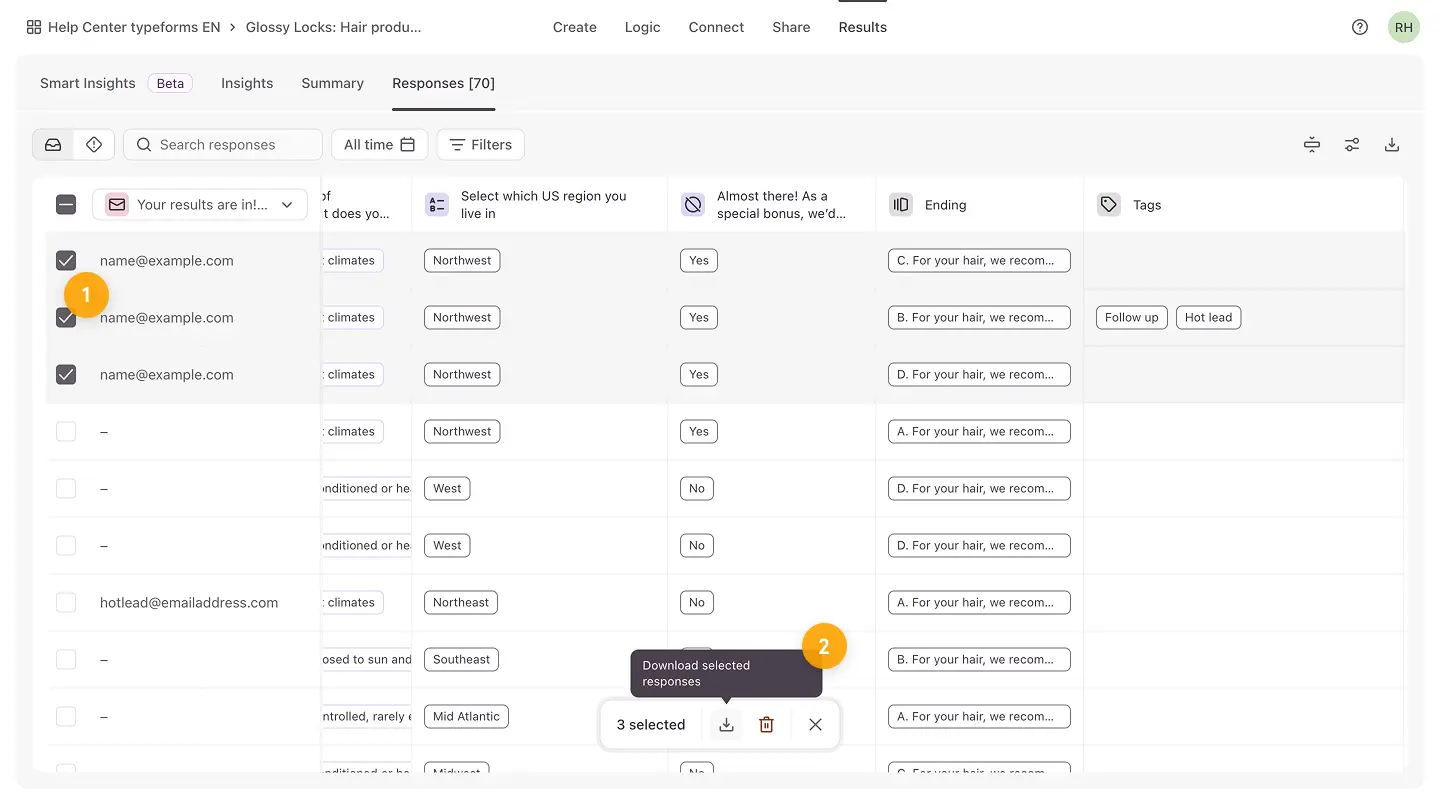Click the 'Hot lead' tag
The height and width of the screenshot is (811, 1440).
pos(1208,318)
